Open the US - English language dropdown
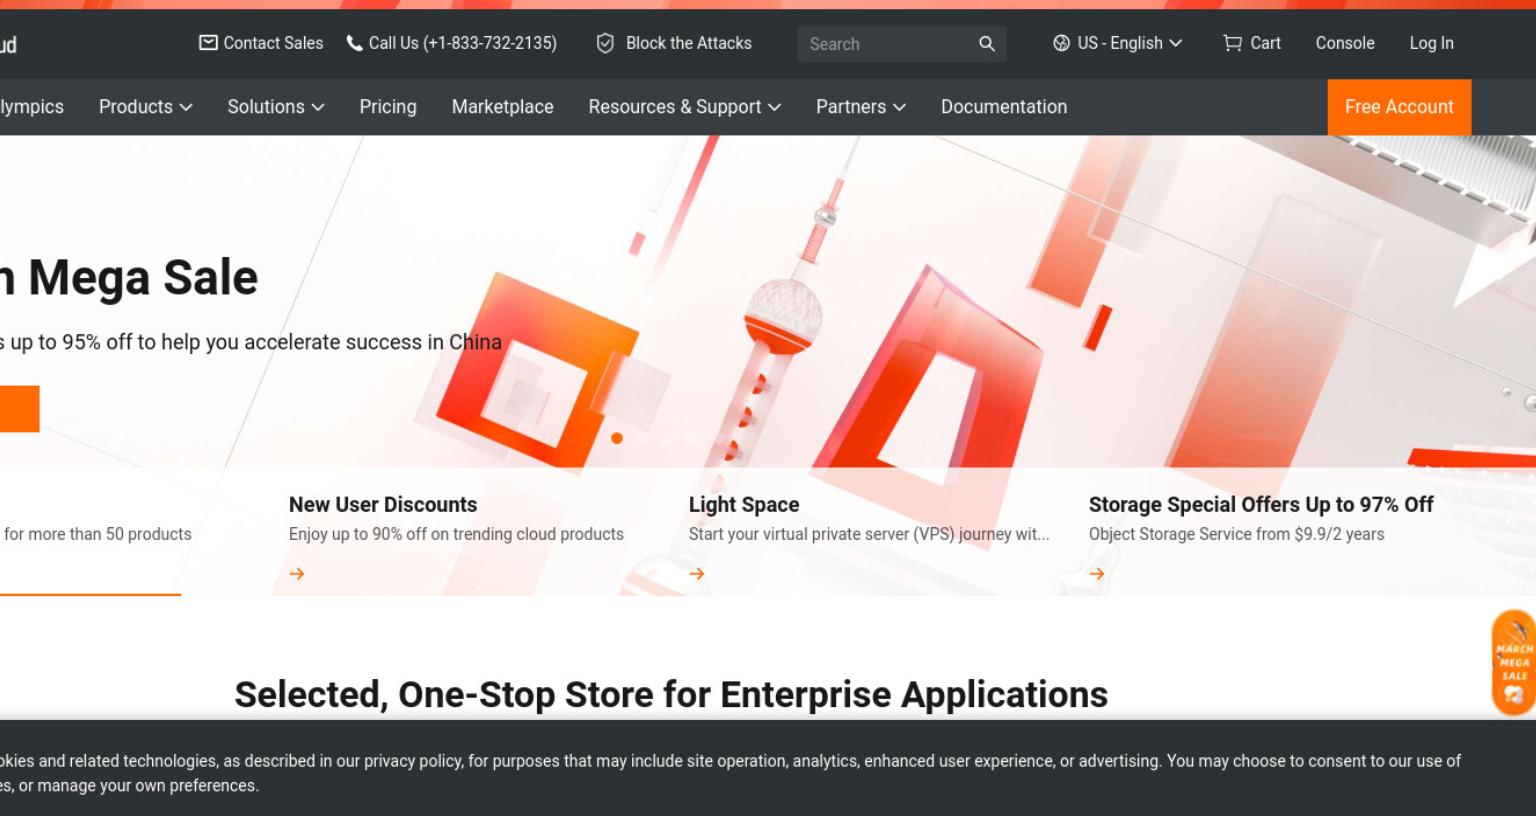 point(1118,43)
